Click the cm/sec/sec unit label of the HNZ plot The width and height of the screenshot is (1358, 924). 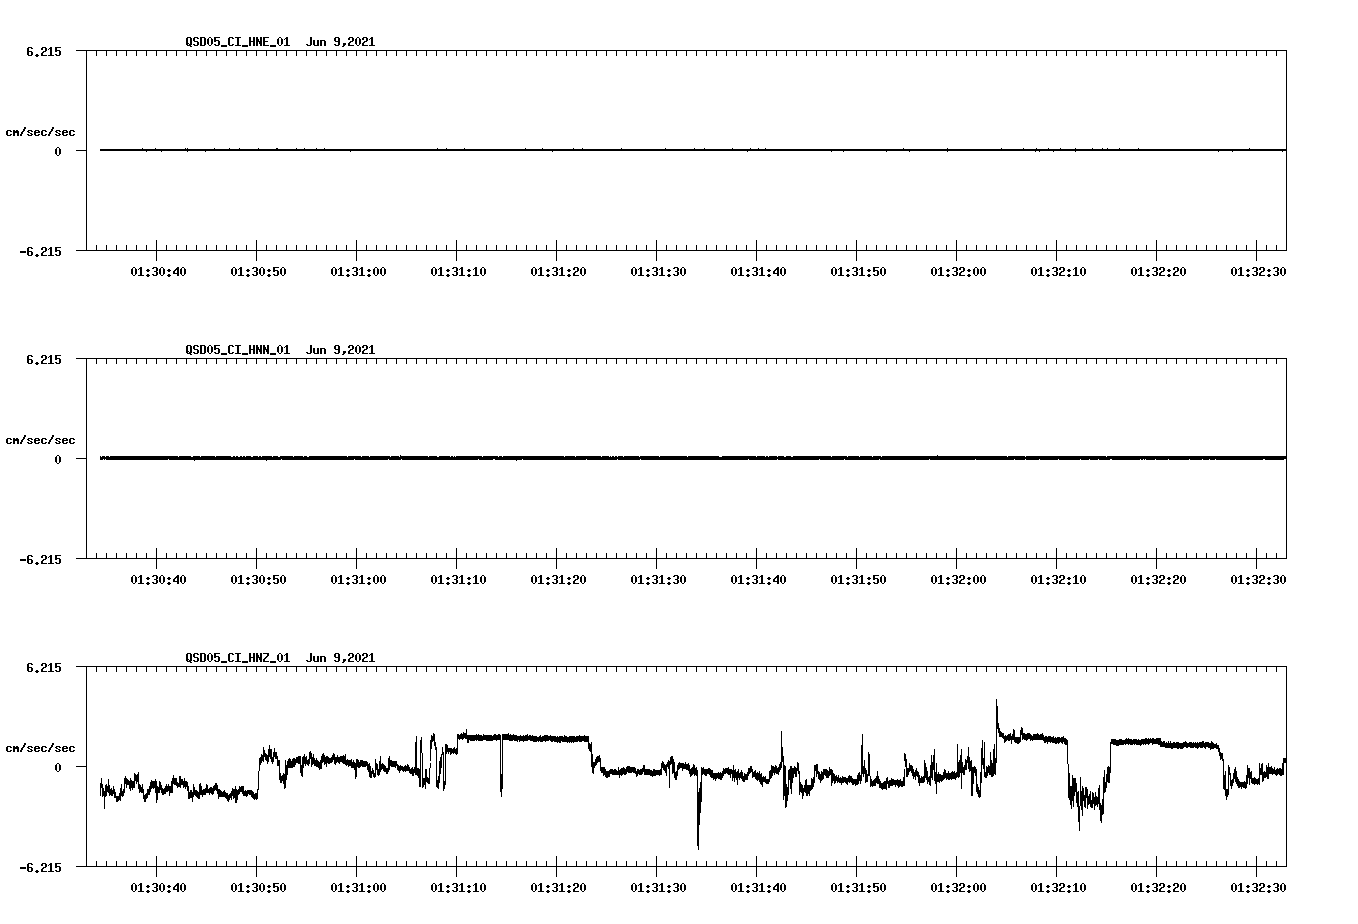click(40, 748)
